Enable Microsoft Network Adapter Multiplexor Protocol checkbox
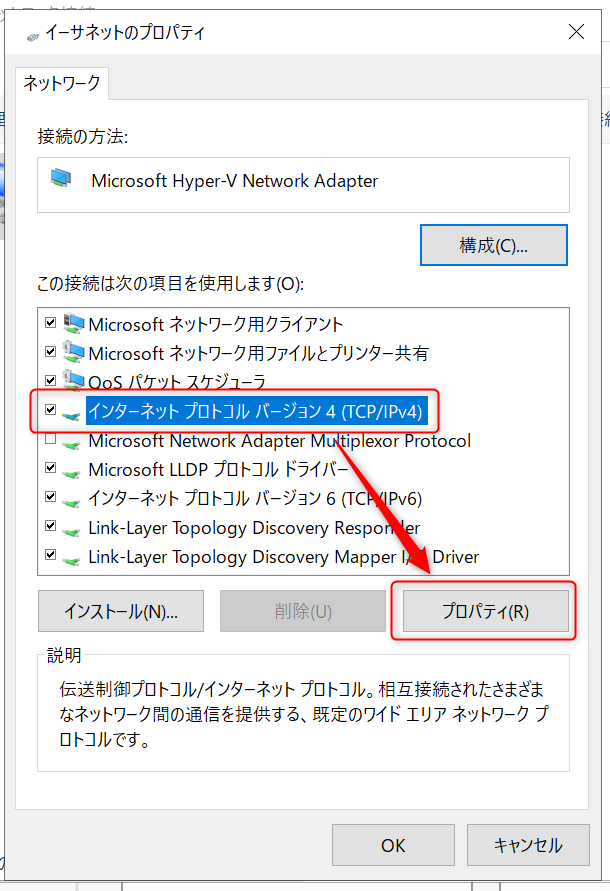Viewport: 610px width, 891px height. (x=50, y=440)
